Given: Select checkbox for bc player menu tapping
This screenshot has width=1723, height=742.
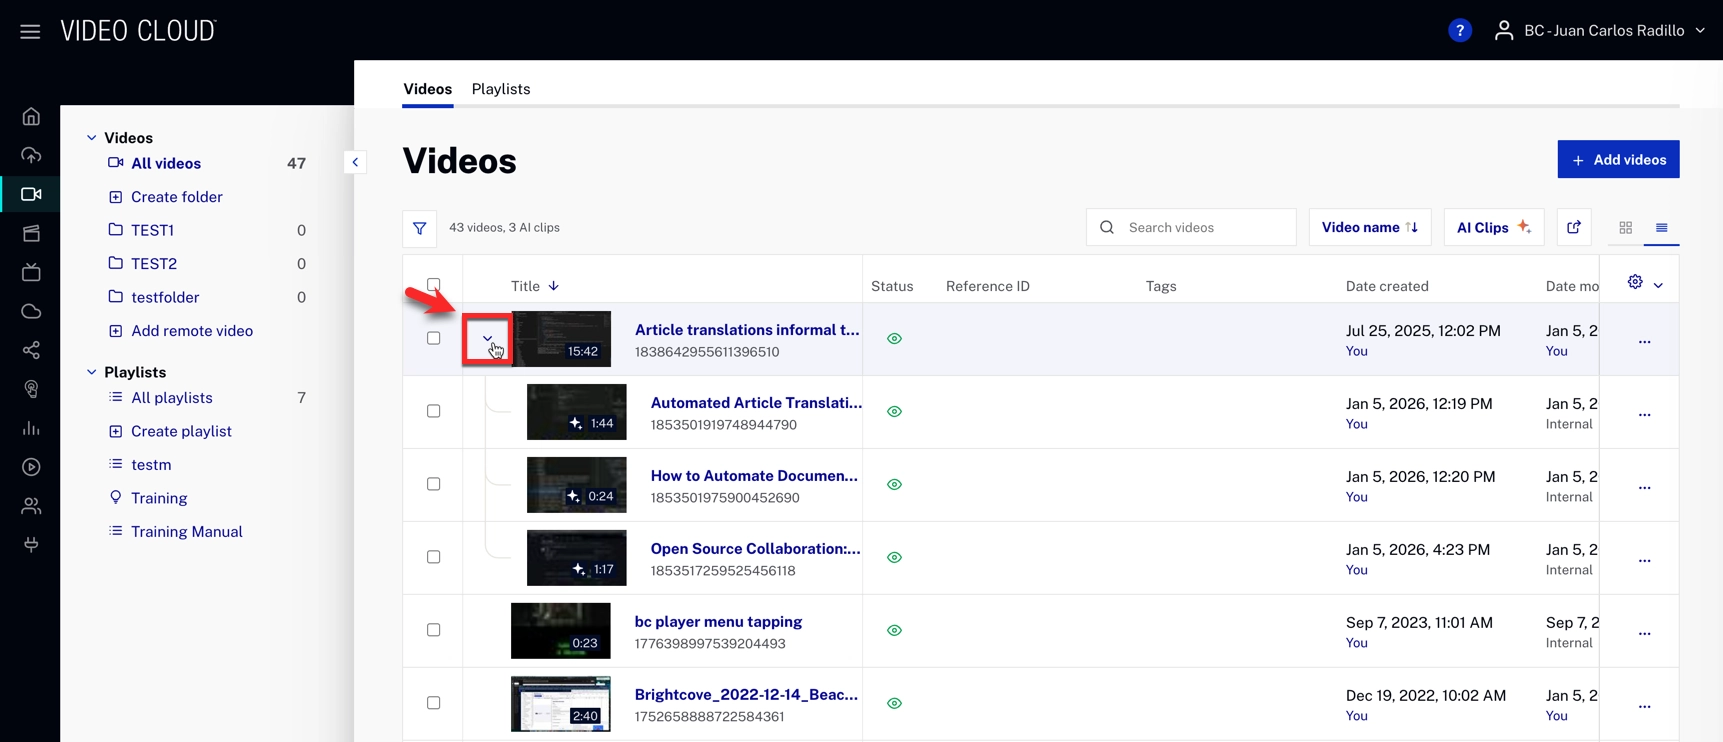Looking at the screenshot, I should (433, 630).
